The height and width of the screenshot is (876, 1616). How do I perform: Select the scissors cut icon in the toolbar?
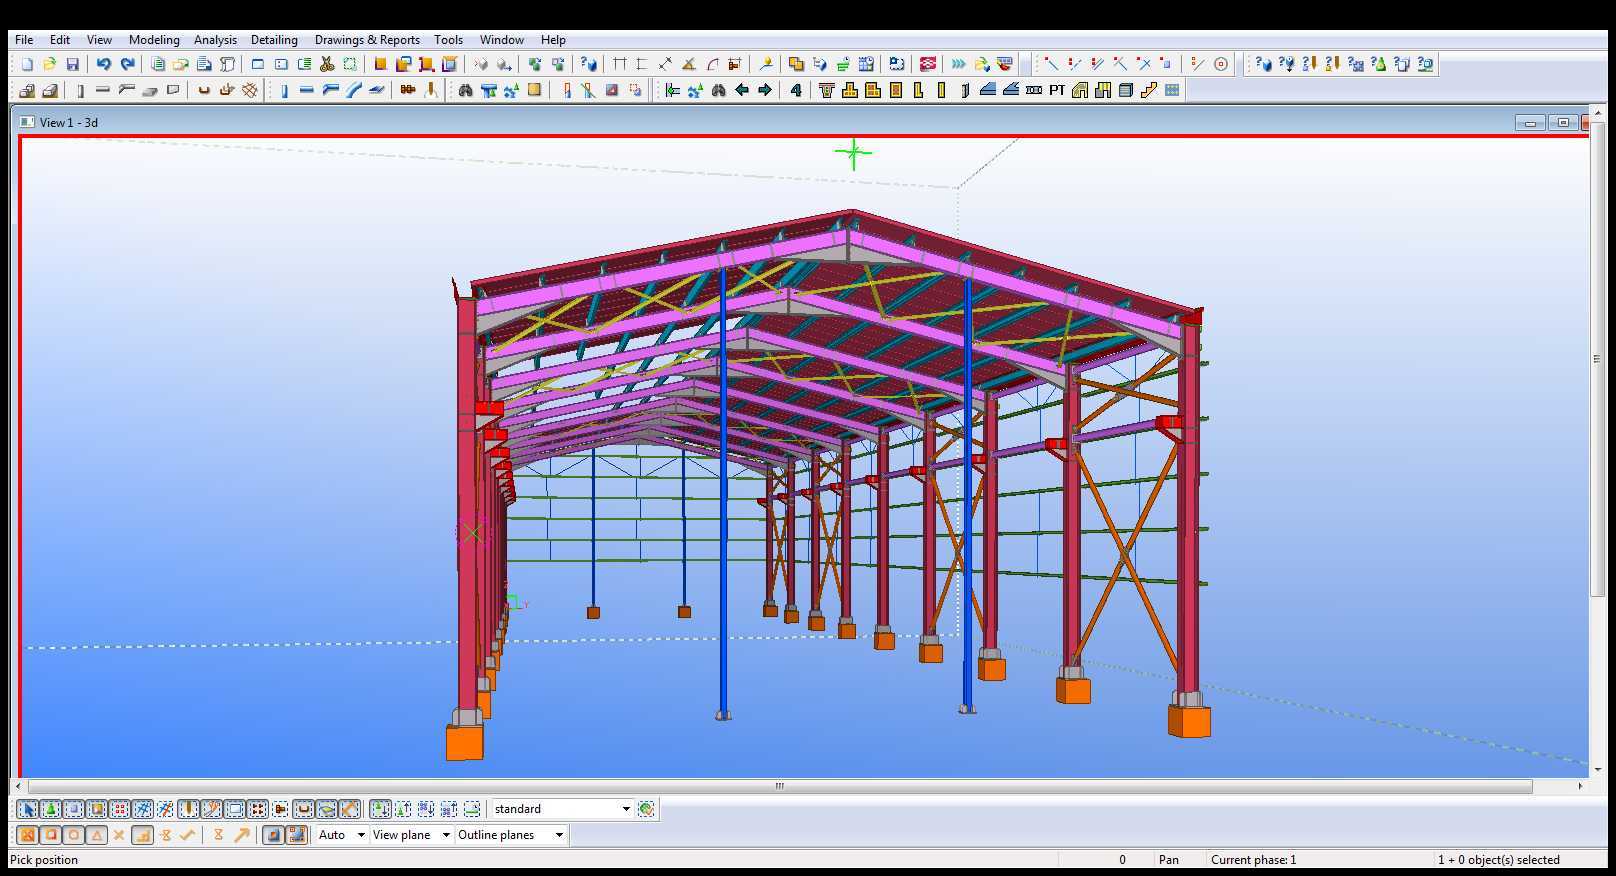[x=327, y=64]
